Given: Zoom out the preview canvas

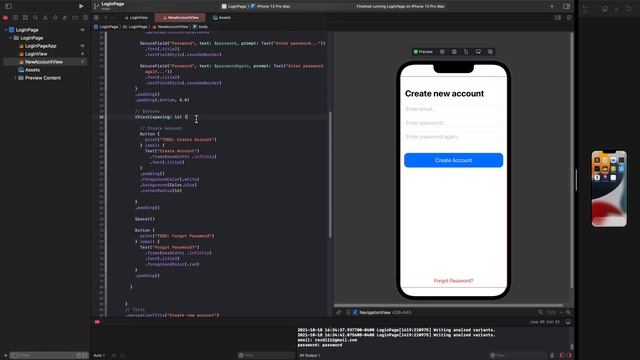Looking at the screenshot, I should coord(540,312).
